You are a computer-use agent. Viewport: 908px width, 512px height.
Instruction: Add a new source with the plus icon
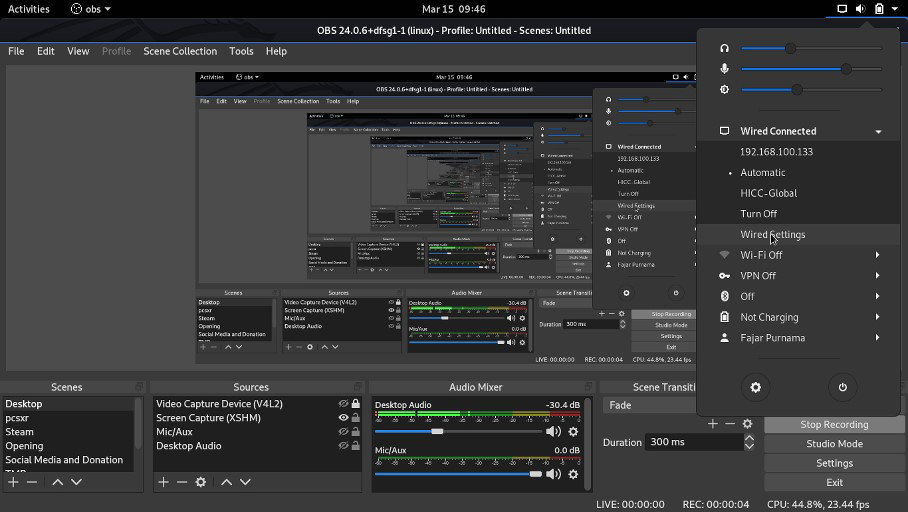point(163,482)
